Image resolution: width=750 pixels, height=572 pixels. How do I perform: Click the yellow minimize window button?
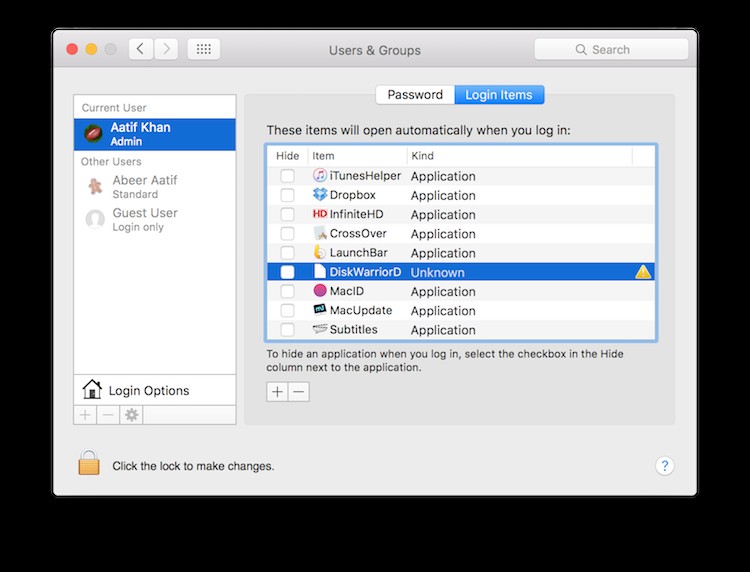click(x=91, y=49)
